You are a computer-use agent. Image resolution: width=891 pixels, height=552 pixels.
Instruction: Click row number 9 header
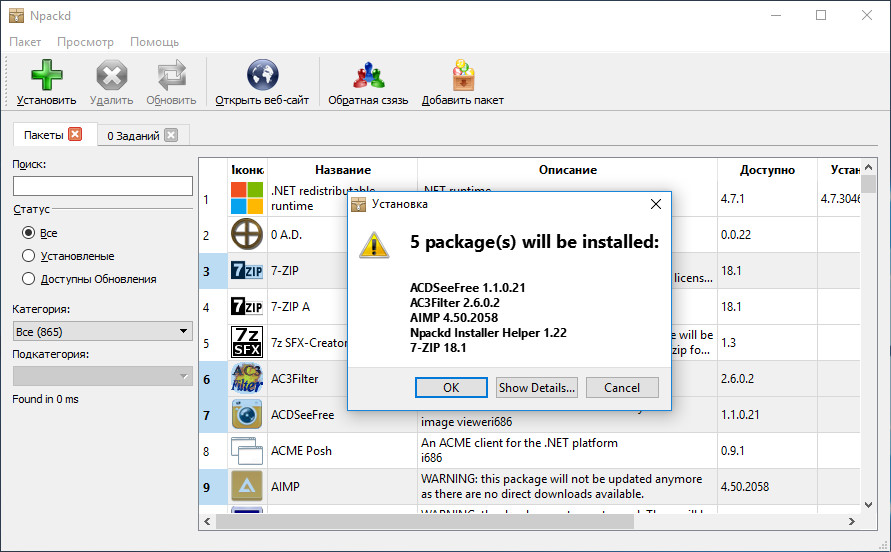(213, 487)
